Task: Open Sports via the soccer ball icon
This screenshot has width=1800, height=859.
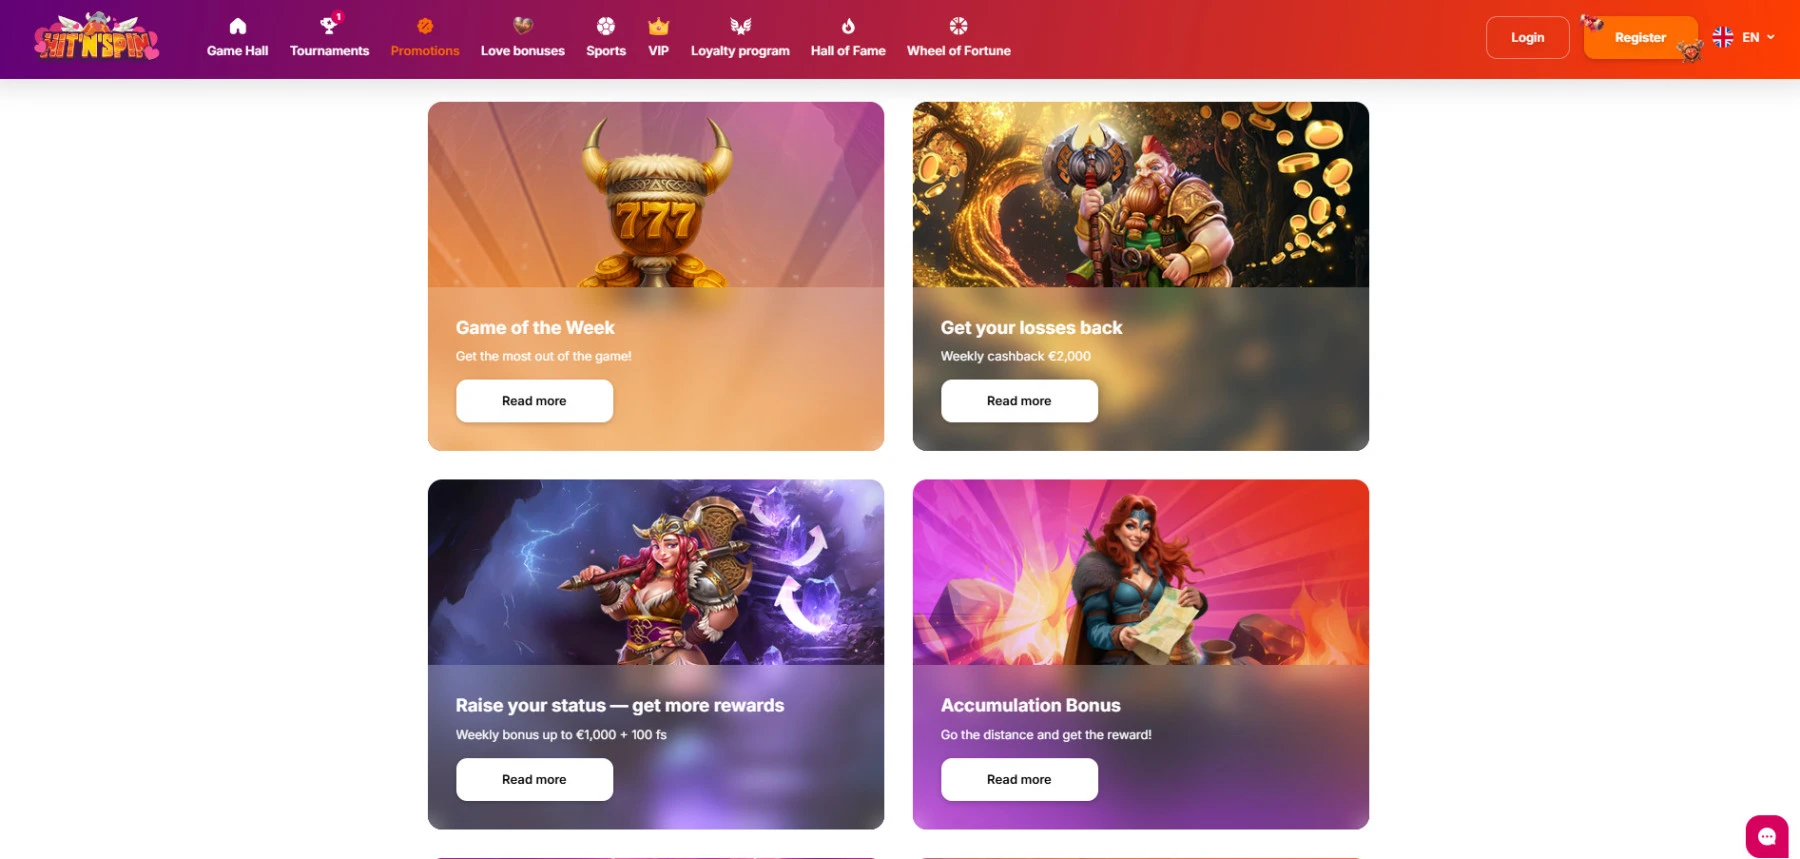Action: point(606,26)
